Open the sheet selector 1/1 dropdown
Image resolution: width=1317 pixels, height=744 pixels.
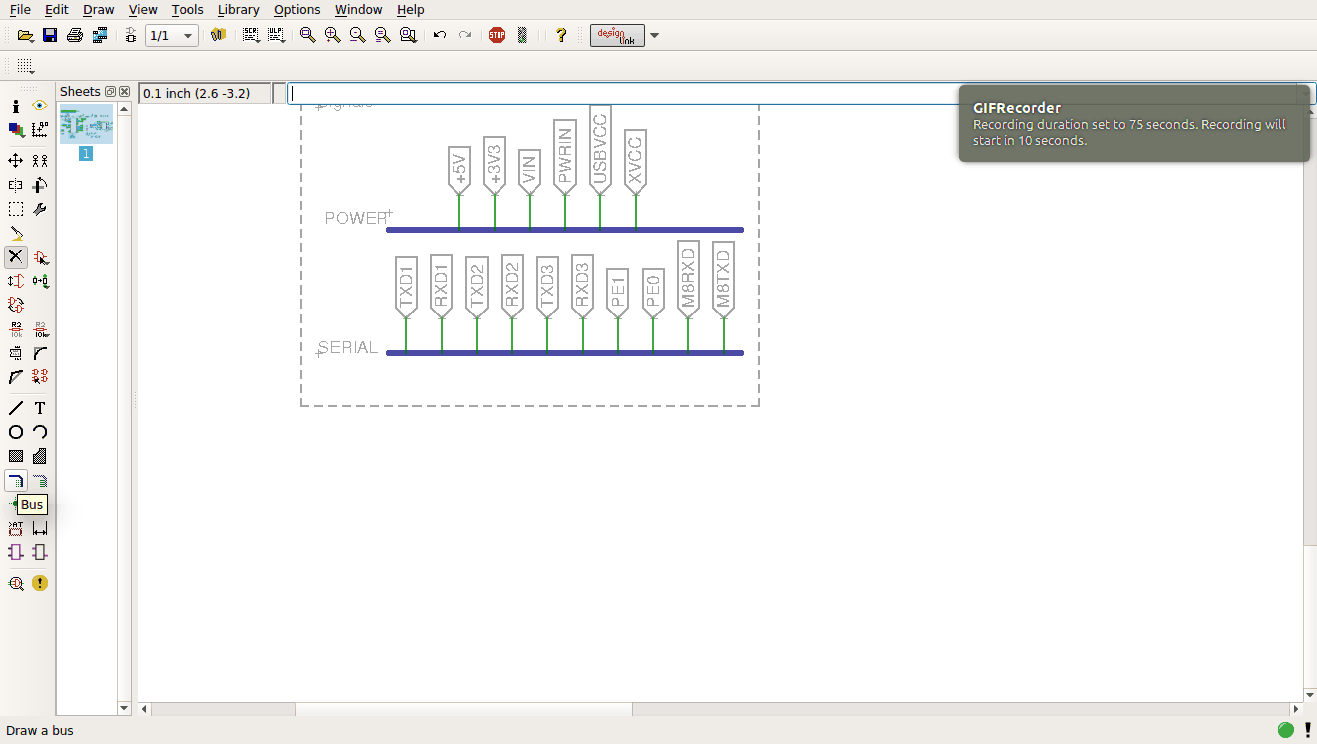click(170, 36)
